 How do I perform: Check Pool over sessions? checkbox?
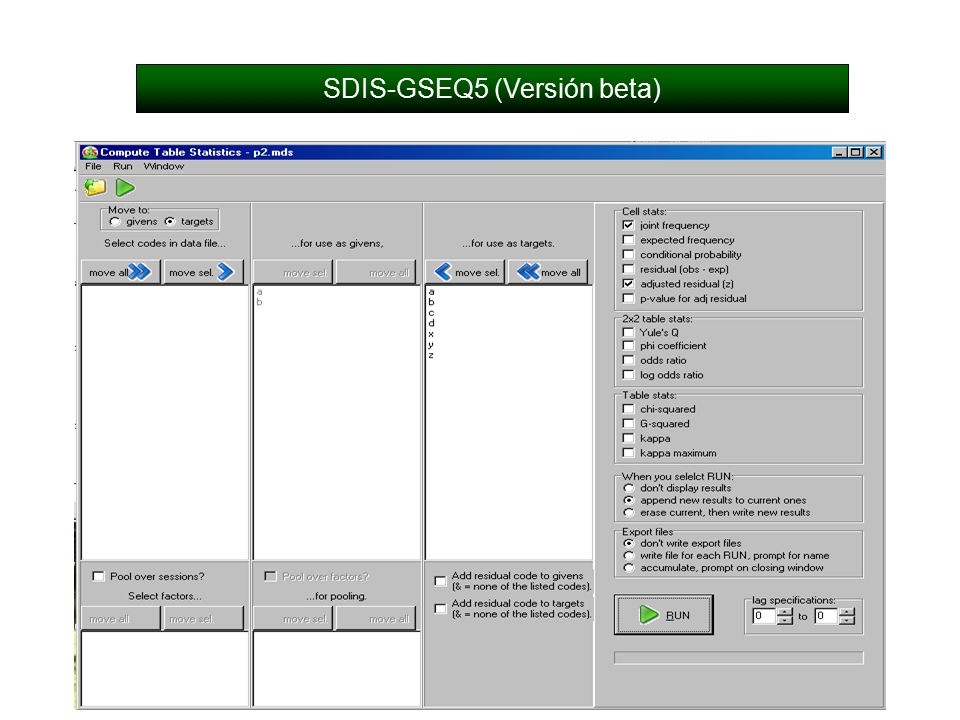coord(98,576)
